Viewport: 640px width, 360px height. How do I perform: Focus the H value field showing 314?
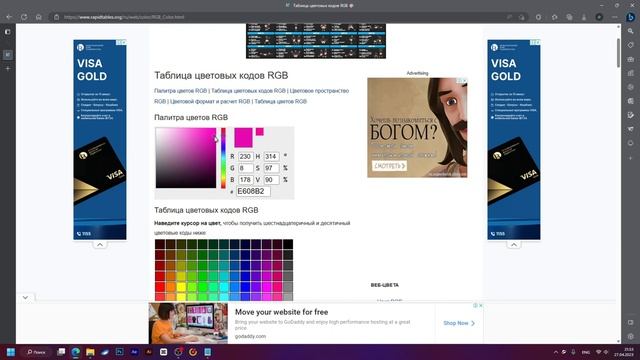coord(271,156)
